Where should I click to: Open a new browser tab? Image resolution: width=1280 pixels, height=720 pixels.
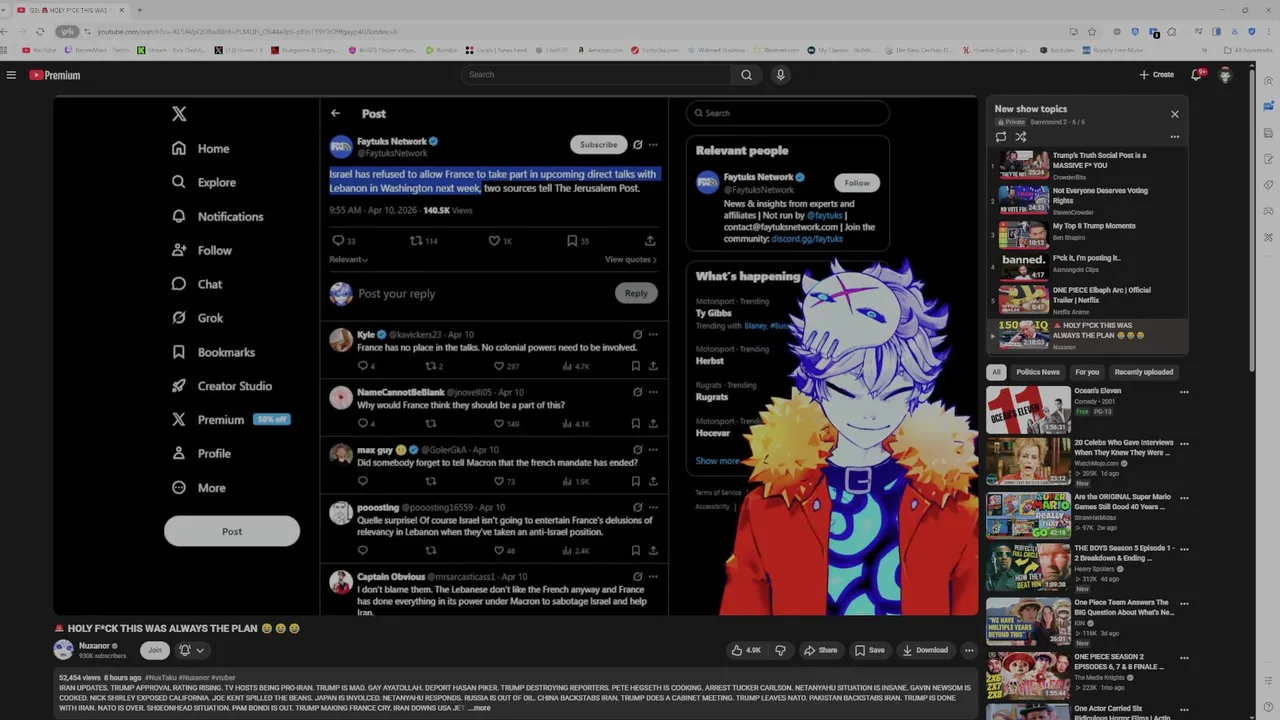[139, 10]
